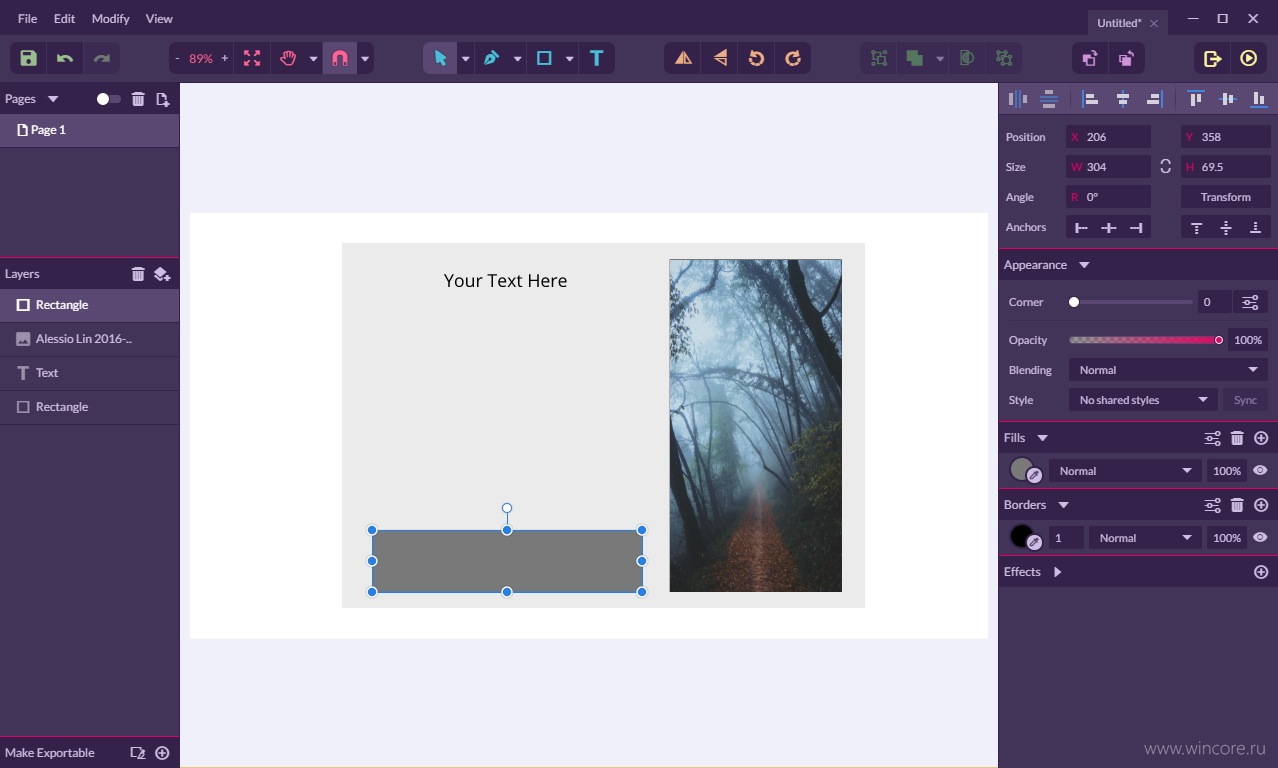1278x768 pixels.
Task: Fit canvas to screen icon
Action: (x=252, y=58)
